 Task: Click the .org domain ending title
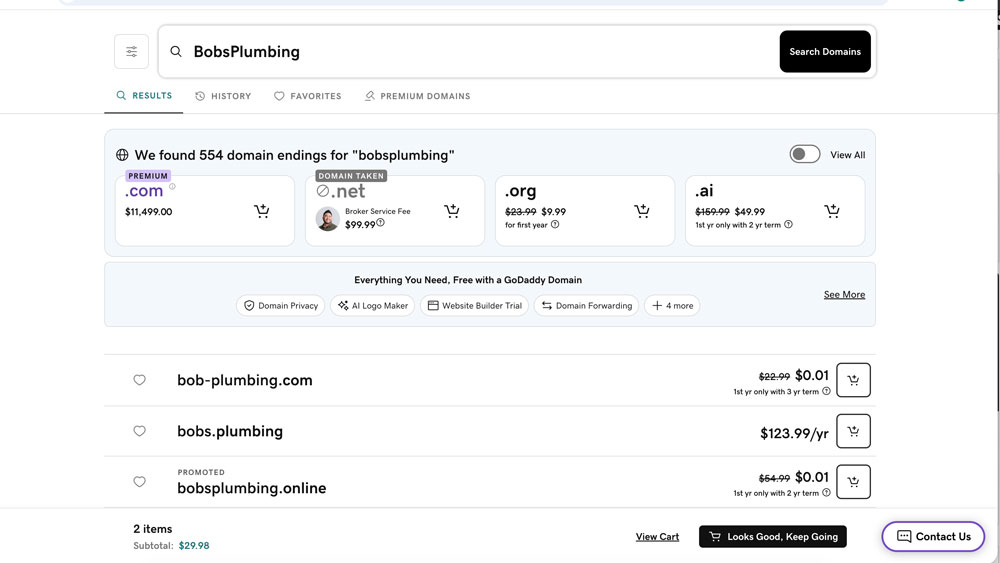coord(520,191)
